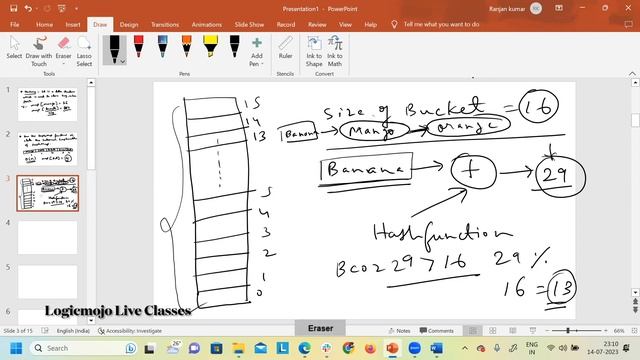Switch to the Home tab
This screenshot has width=640, height=360.
point(44,24)
